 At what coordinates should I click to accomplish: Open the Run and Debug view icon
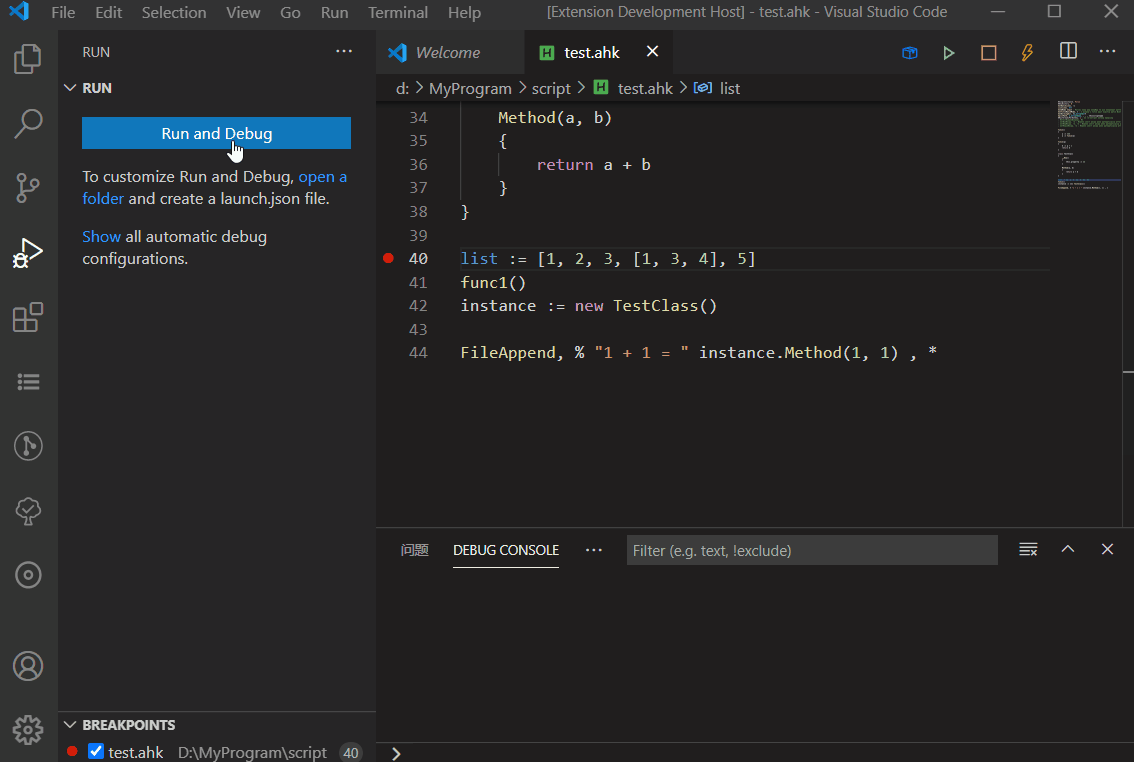tap(28, 253)
